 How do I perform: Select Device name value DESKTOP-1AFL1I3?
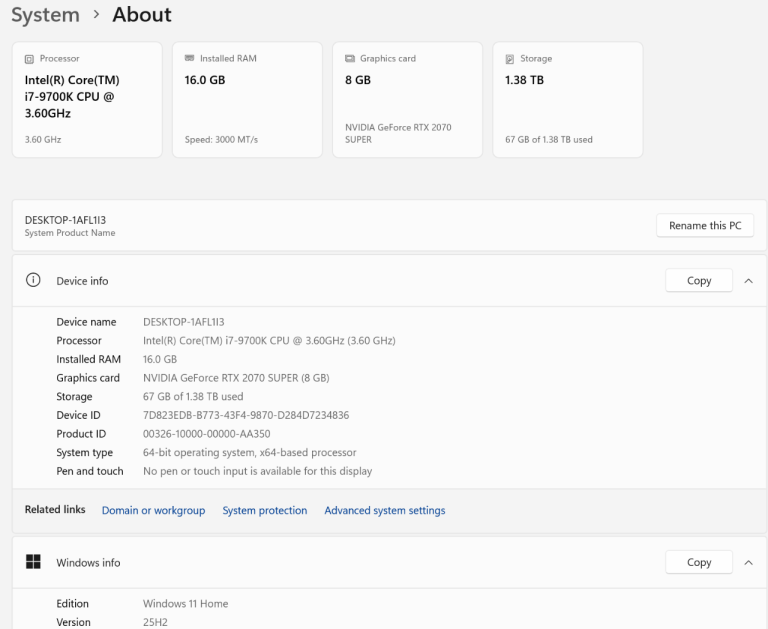[184, 322]
